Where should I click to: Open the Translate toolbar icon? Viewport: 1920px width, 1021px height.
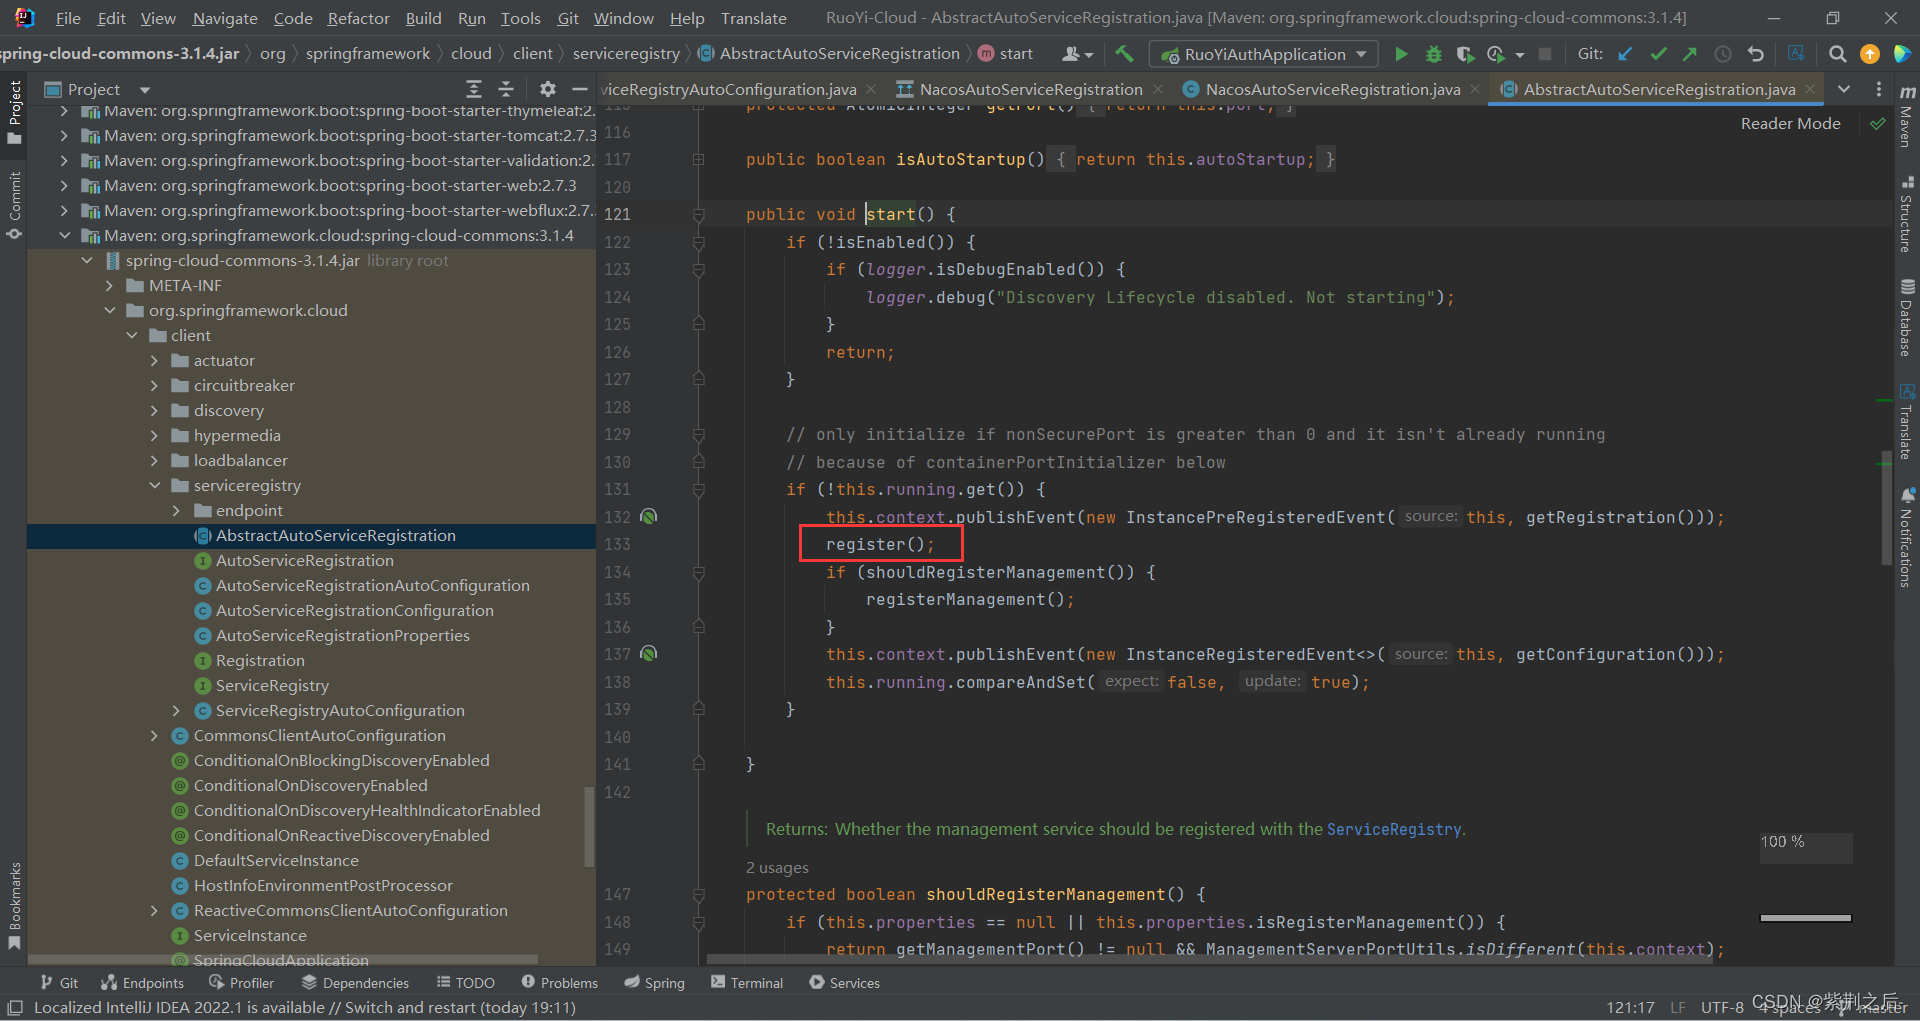1796,54
